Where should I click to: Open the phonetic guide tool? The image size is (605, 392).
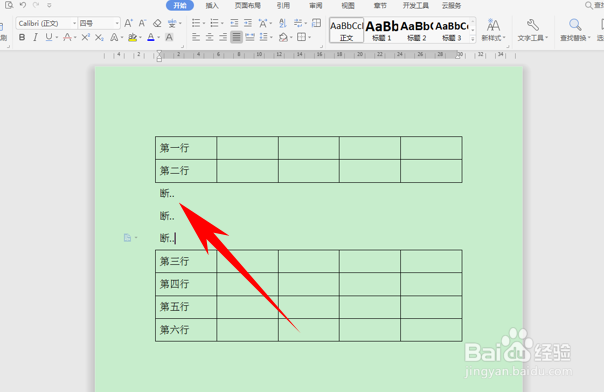172,23
